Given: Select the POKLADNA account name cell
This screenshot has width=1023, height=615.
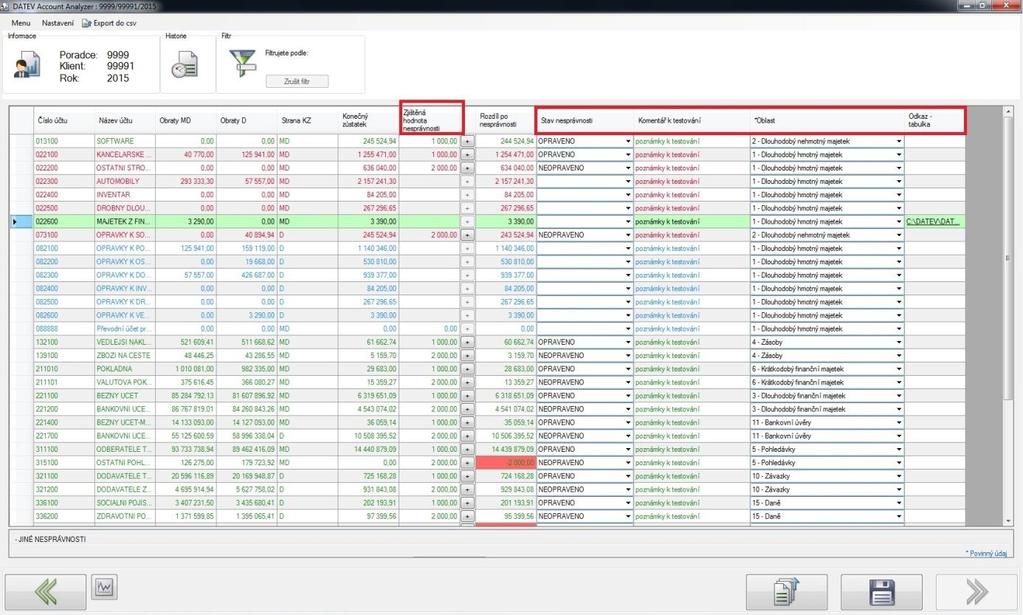Looking at the screenshot, I should tap(125, 368).
